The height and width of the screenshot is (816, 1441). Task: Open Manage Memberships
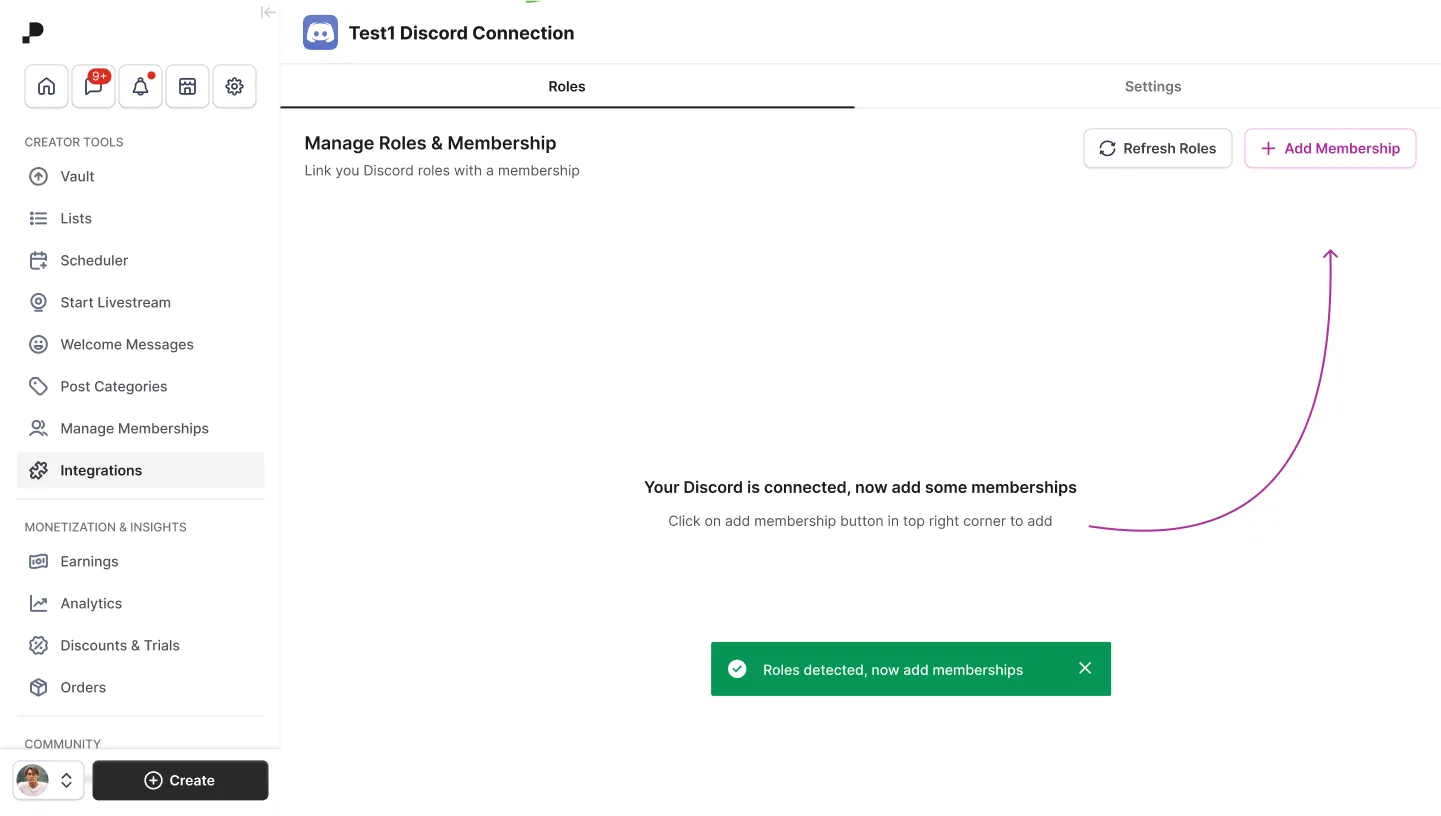134,428
